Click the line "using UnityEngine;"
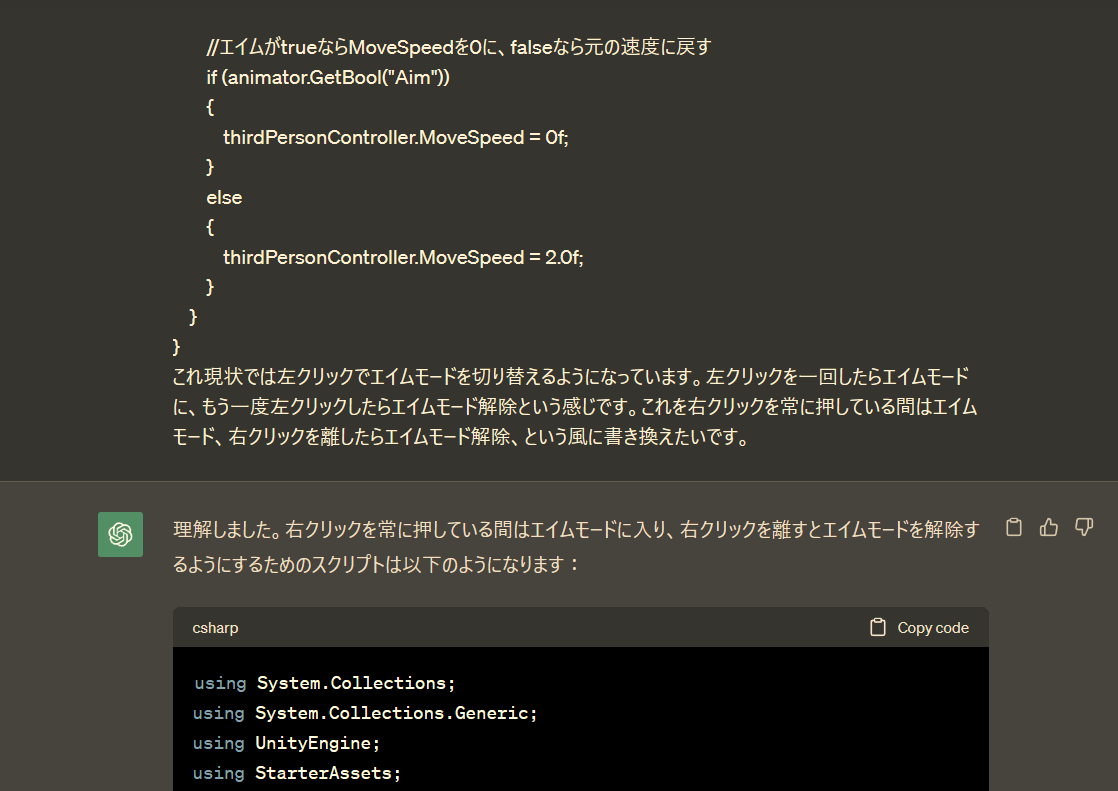This screenshot has height=791, width=1118. pos(286,743)
